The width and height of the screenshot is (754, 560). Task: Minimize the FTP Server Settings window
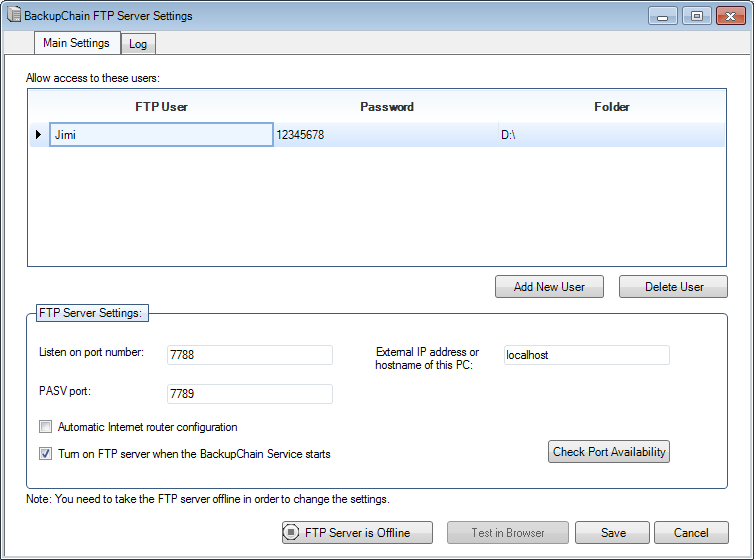663,16
